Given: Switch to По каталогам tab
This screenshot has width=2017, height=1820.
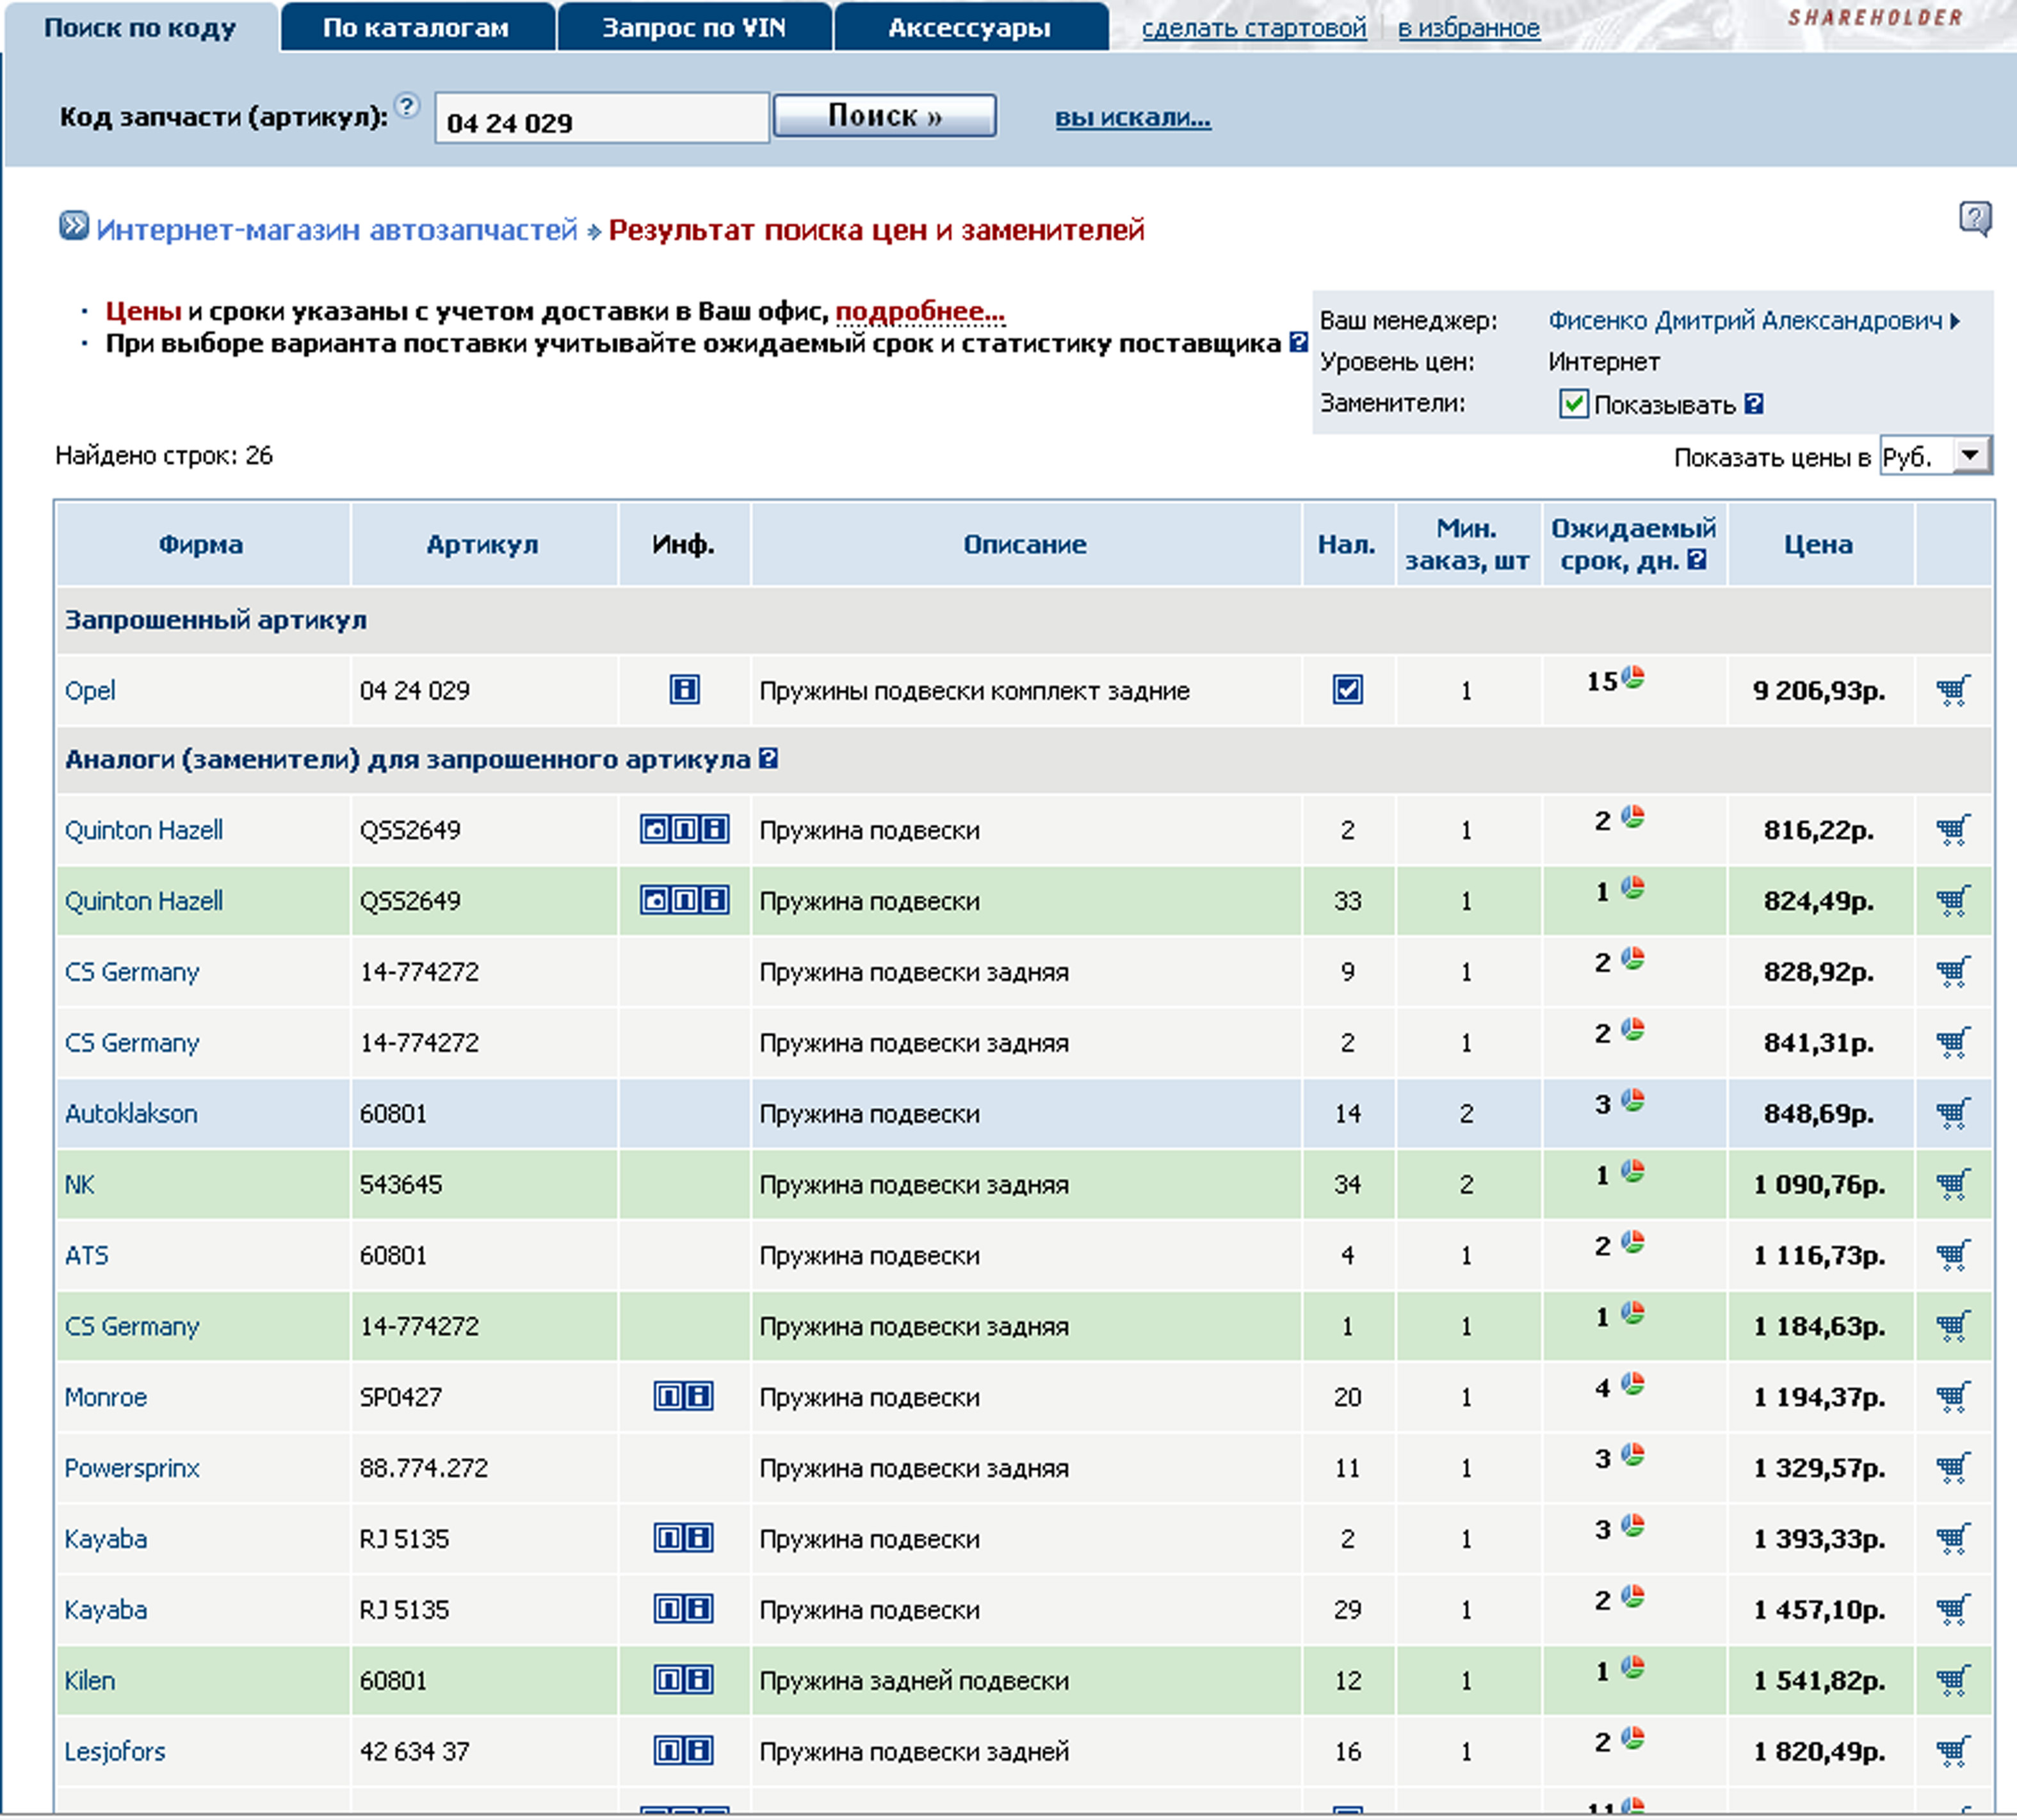Looking at the screenshot, I should click(x=417, y=27).
